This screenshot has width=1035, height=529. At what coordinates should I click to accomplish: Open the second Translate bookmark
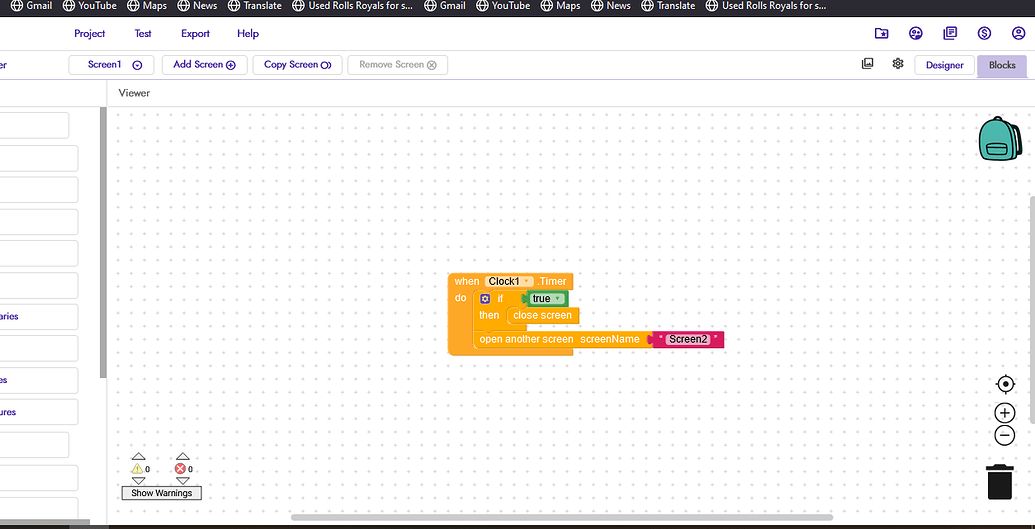668,5
